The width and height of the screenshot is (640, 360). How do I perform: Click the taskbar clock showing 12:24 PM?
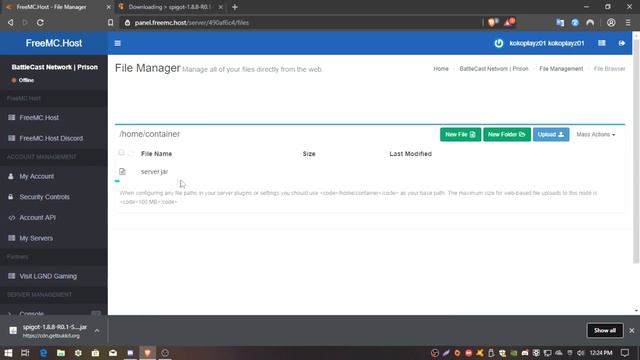(601, 353)
